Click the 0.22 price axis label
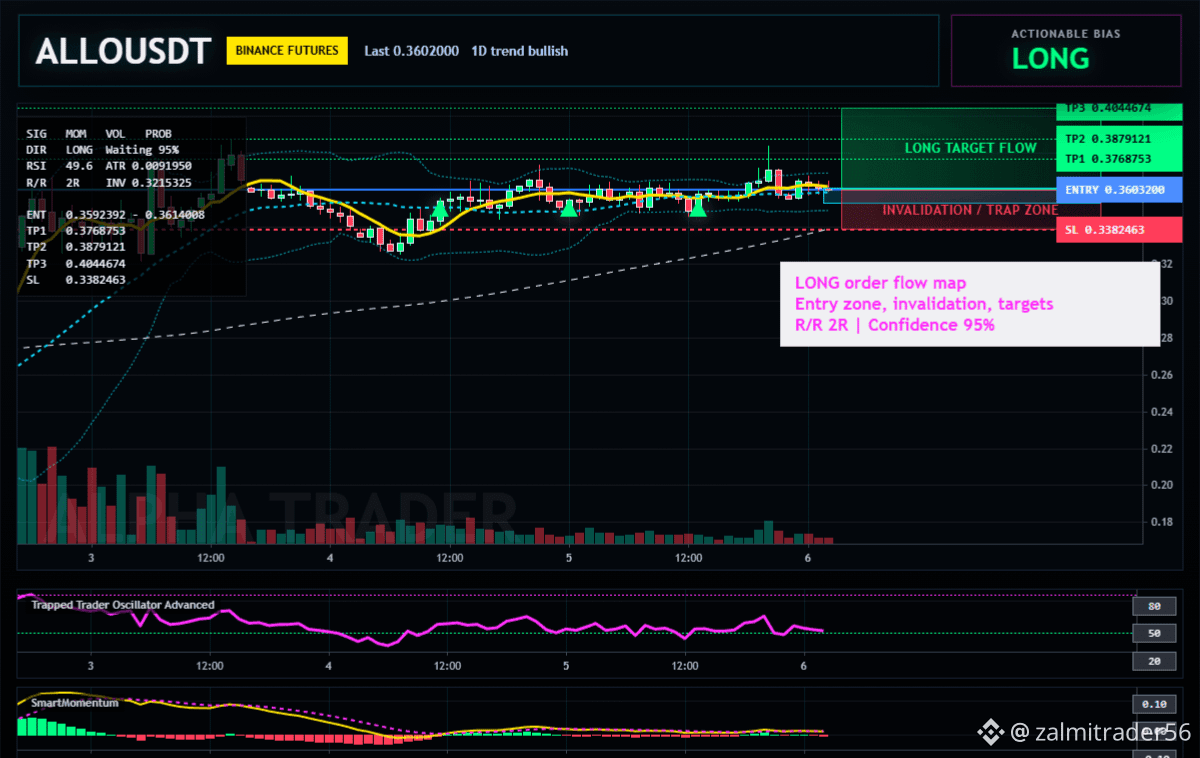Screen dimensions: 1200x758 [x=1161, y=449]
